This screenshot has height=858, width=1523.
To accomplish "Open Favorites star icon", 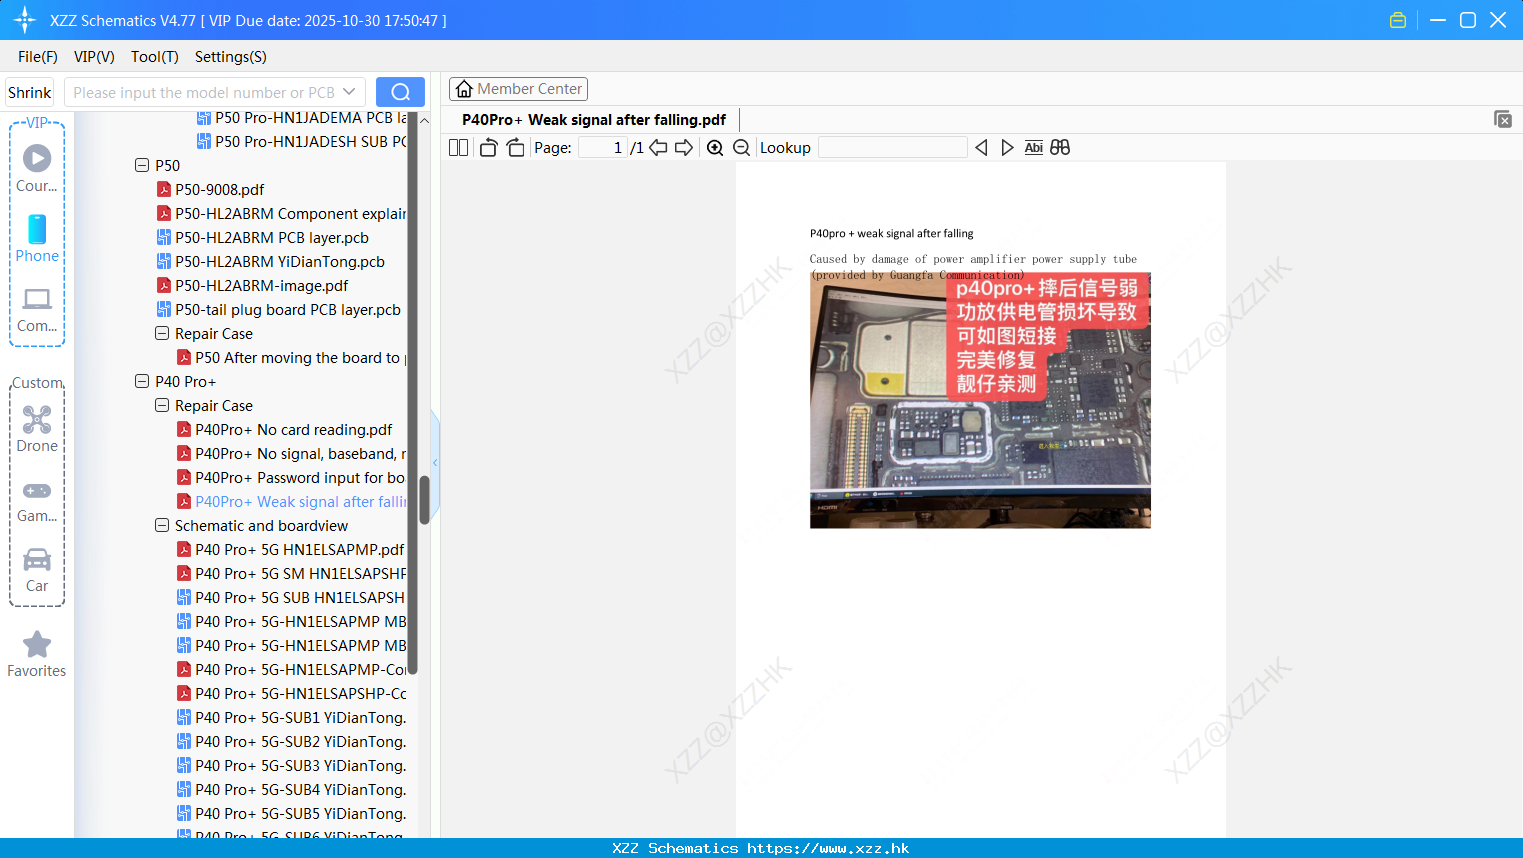I will (37, 654).
